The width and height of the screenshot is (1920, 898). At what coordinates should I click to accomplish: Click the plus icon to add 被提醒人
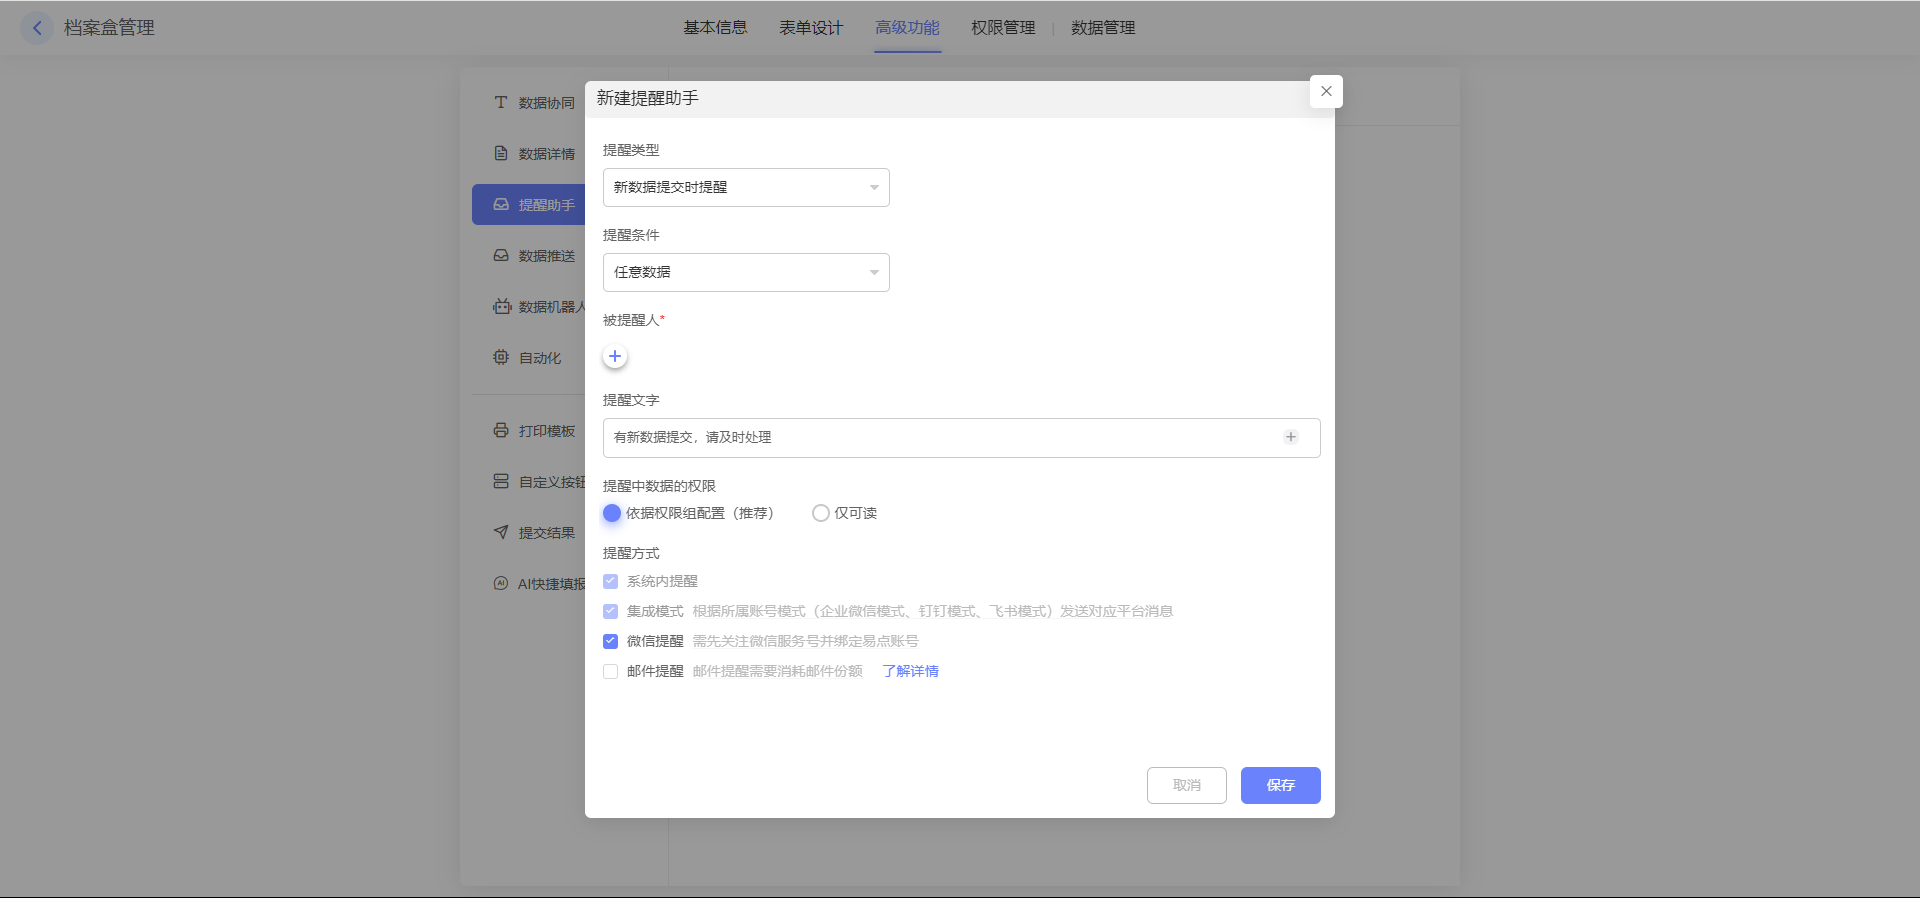point(615,357)
